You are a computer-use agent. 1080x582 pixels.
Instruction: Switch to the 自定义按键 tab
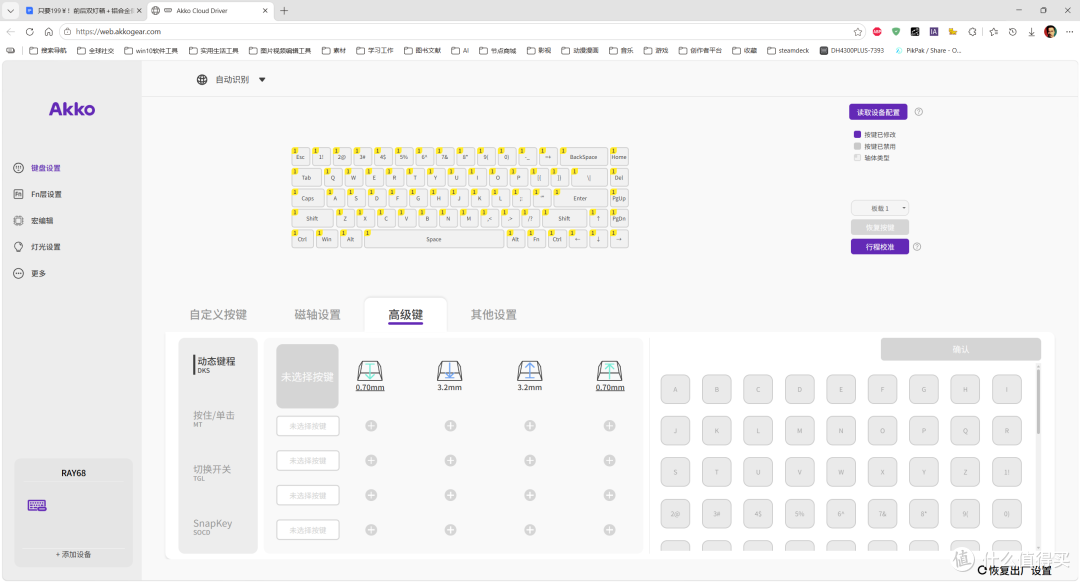(x=218, y=315)
